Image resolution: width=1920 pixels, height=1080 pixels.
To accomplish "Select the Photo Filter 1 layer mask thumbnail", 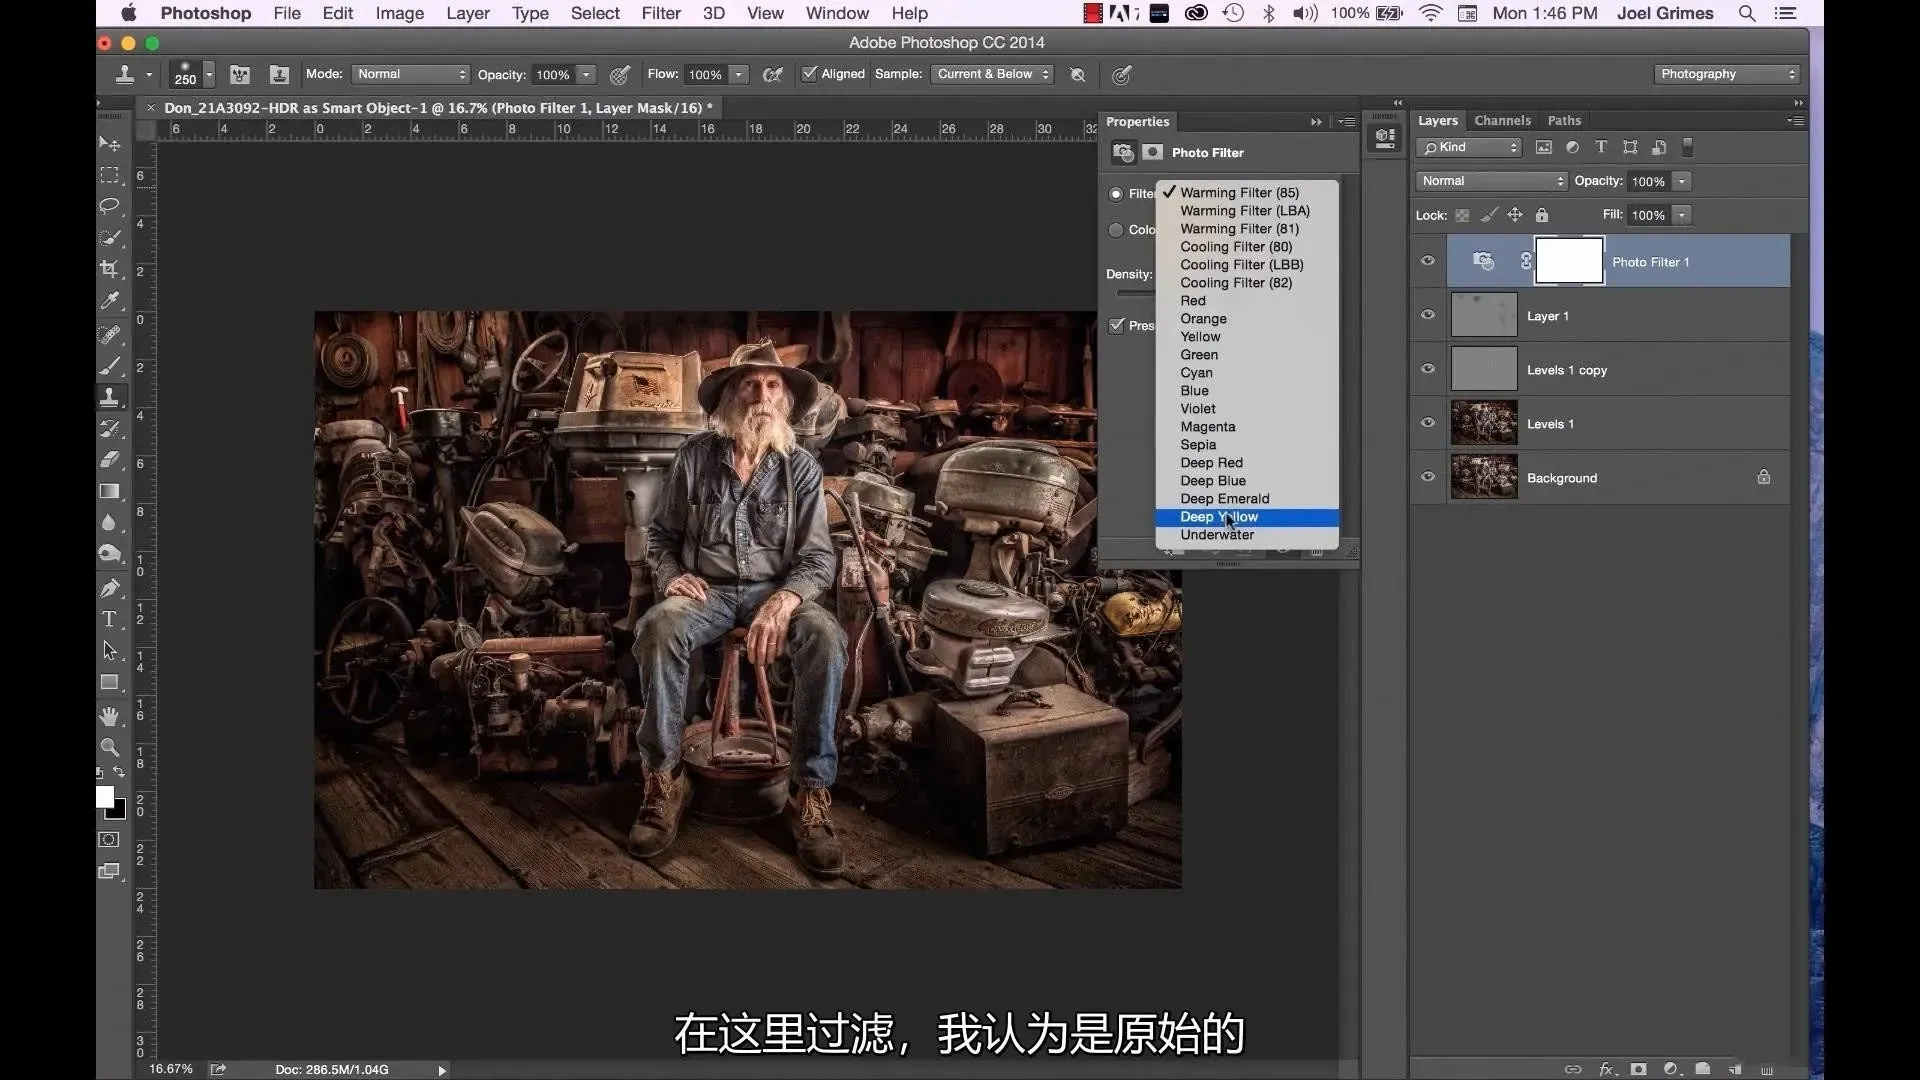I will click(1568, 262).
